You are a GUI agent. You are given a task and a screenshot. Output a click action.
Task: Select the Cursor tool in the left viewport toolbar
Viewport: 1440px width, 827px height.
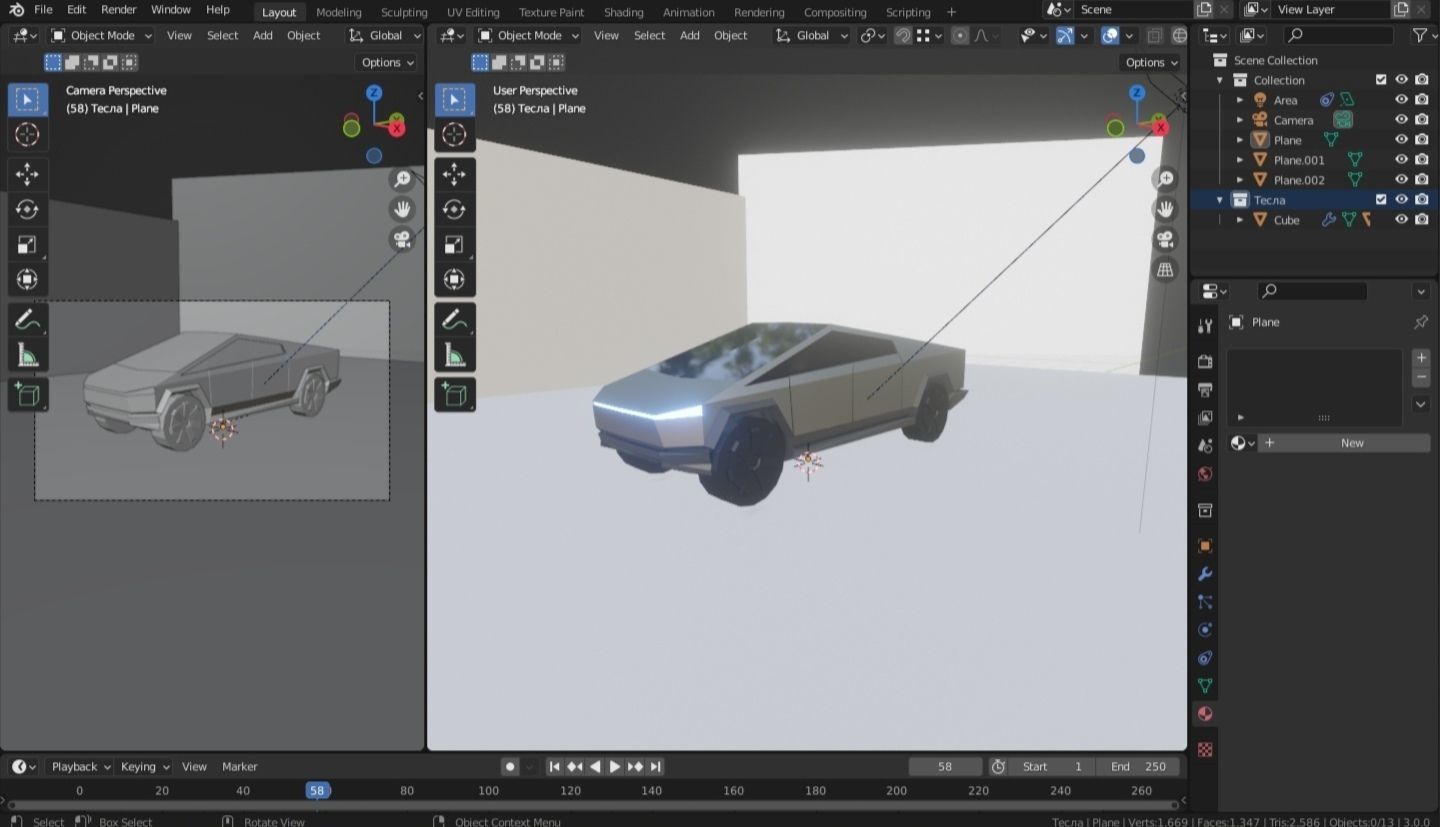pyautogui.click(x=27, y=134)
